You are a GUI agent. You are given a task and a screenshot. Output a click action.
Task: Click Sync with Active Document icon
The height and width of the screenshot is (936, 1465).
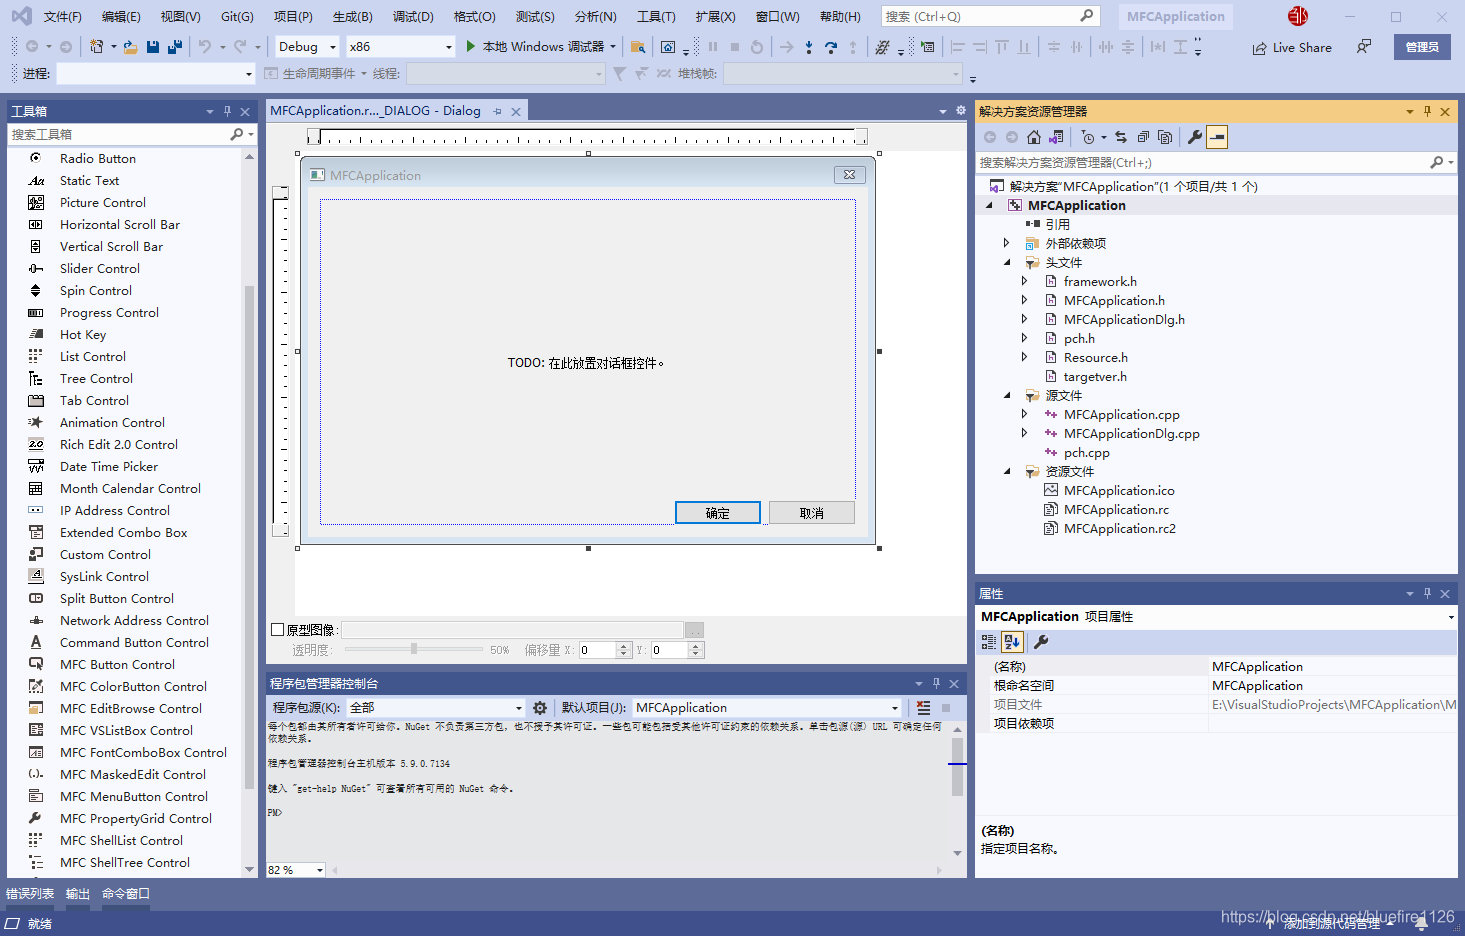[x=1121, y=137]
